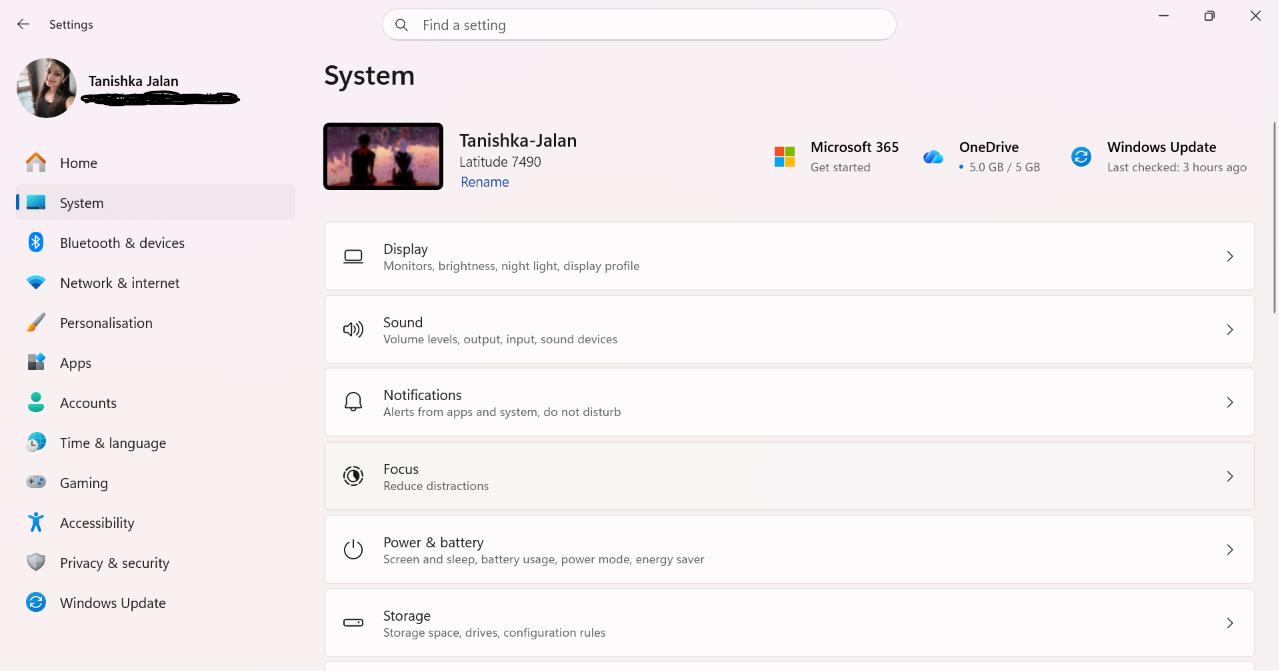The height and width of the screenshot is (671, 1279).
Task: Expand the Display settings chevron
Action: 1230,257
